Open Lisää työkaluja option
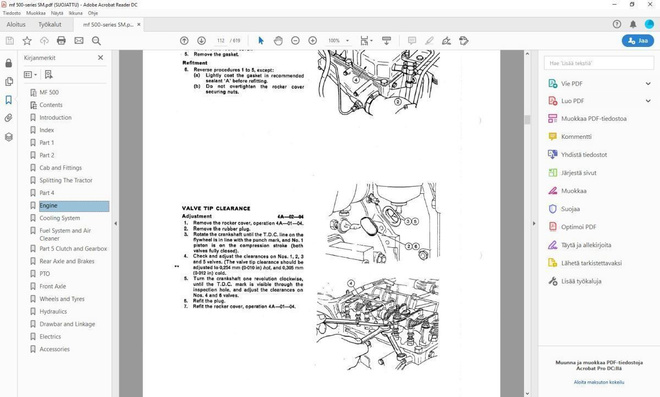Screen dimensions: 660x397 click(x=581, y=281)
